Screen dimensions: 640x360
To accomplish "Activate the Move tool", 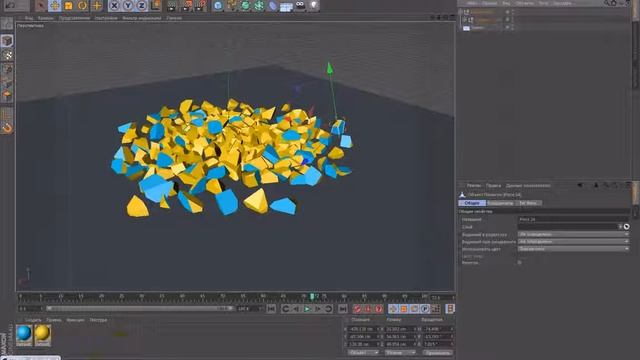I will [54, 5].
